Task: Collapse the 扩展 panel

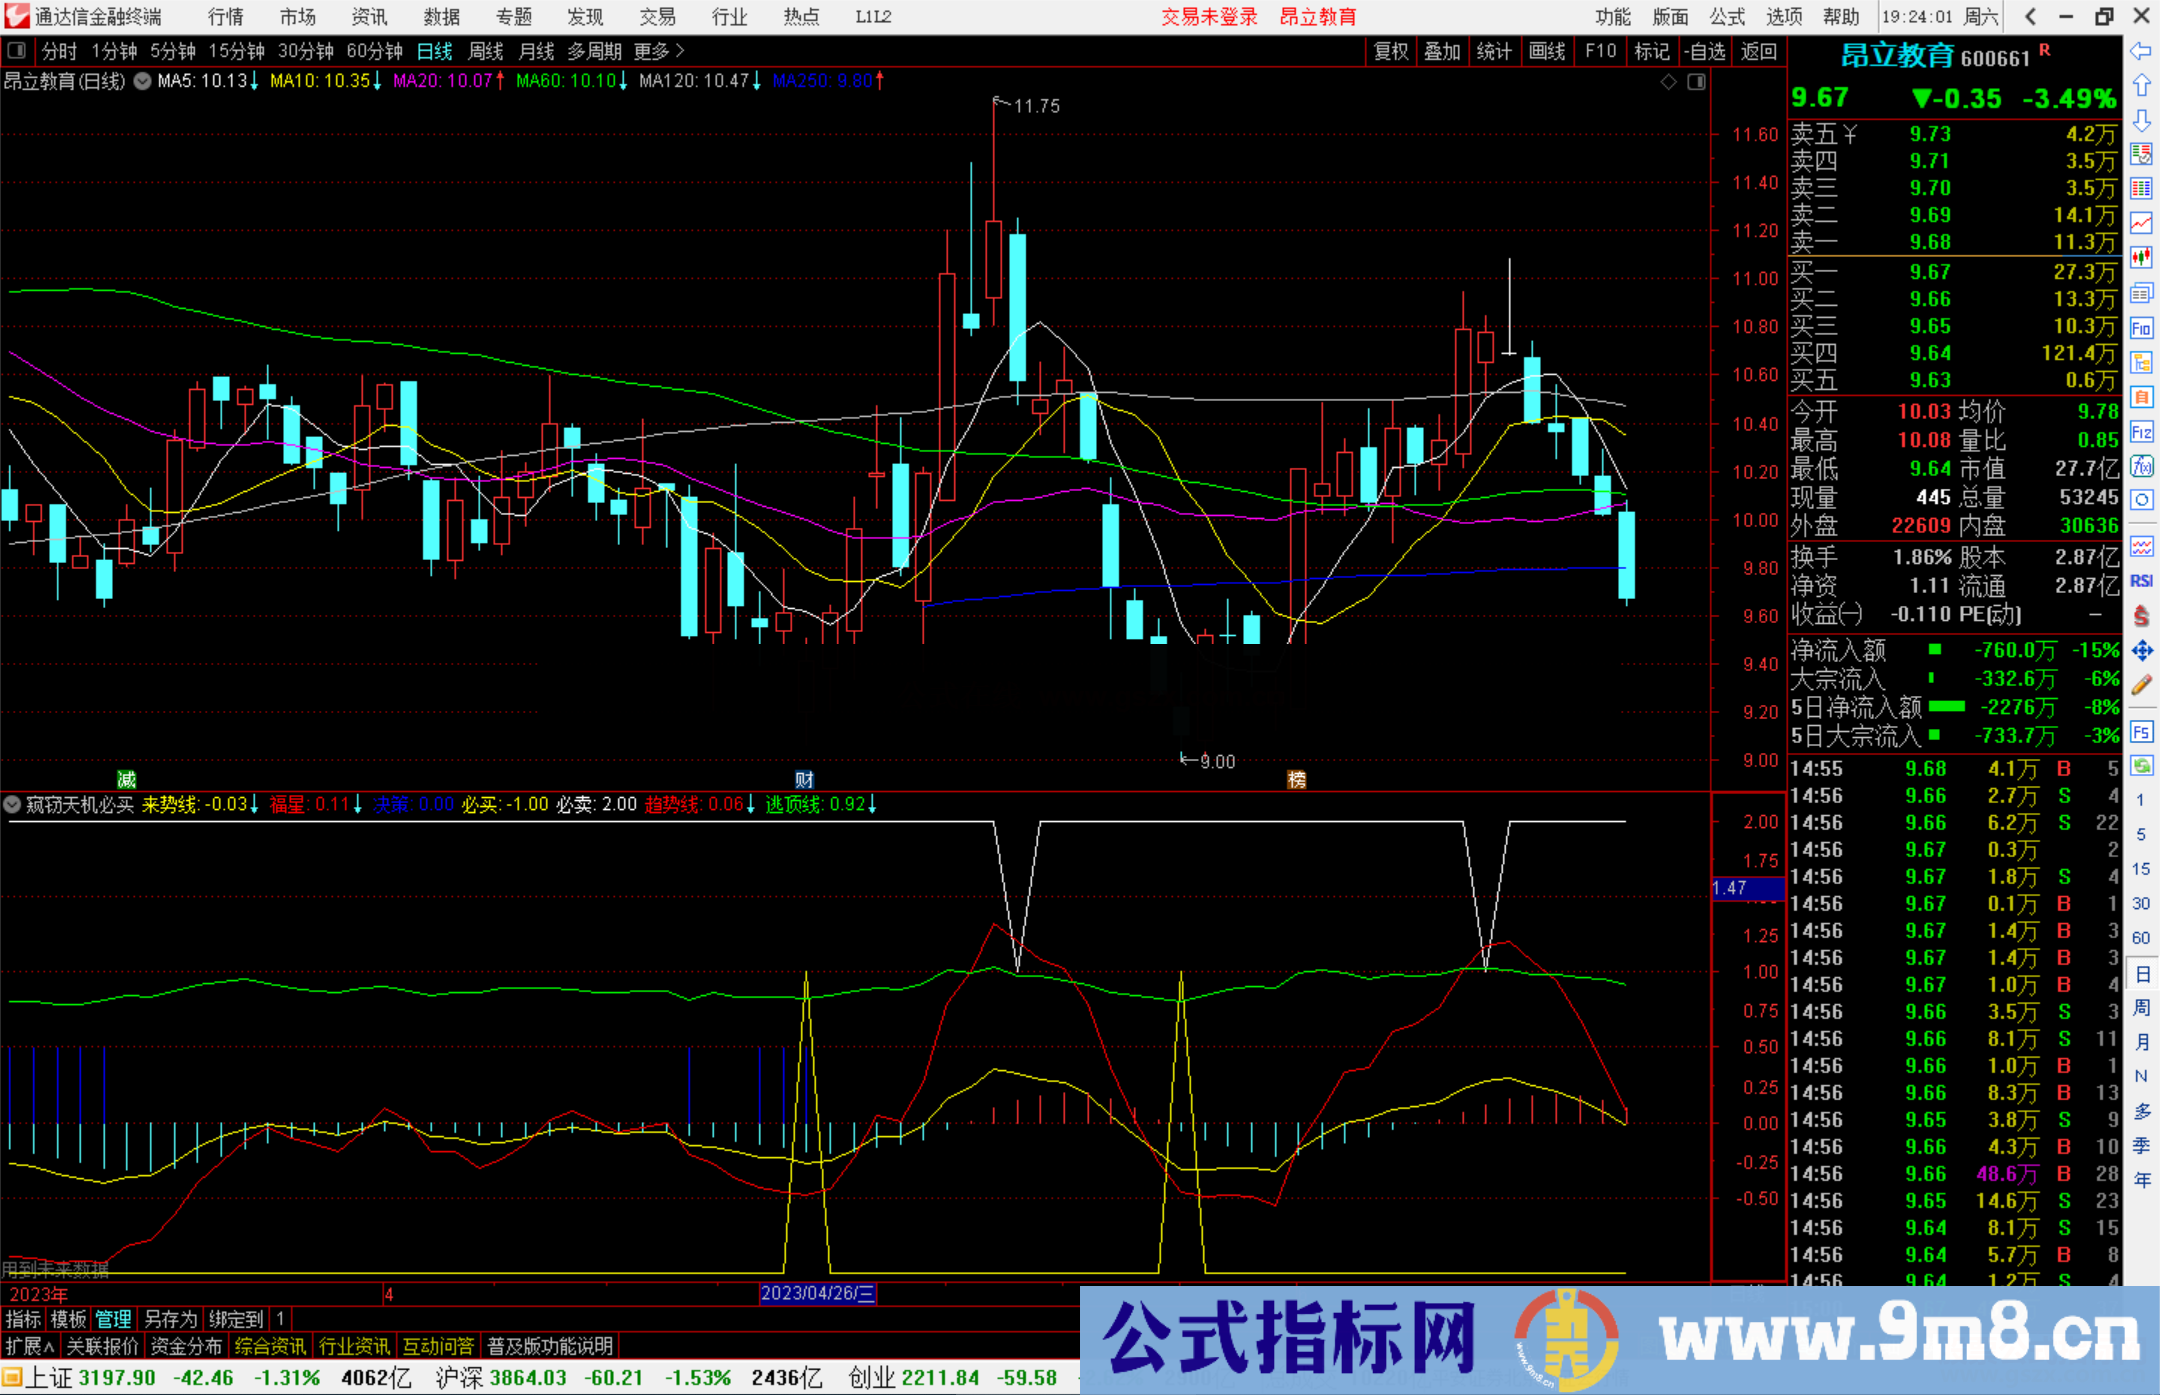Action: 27,1346
